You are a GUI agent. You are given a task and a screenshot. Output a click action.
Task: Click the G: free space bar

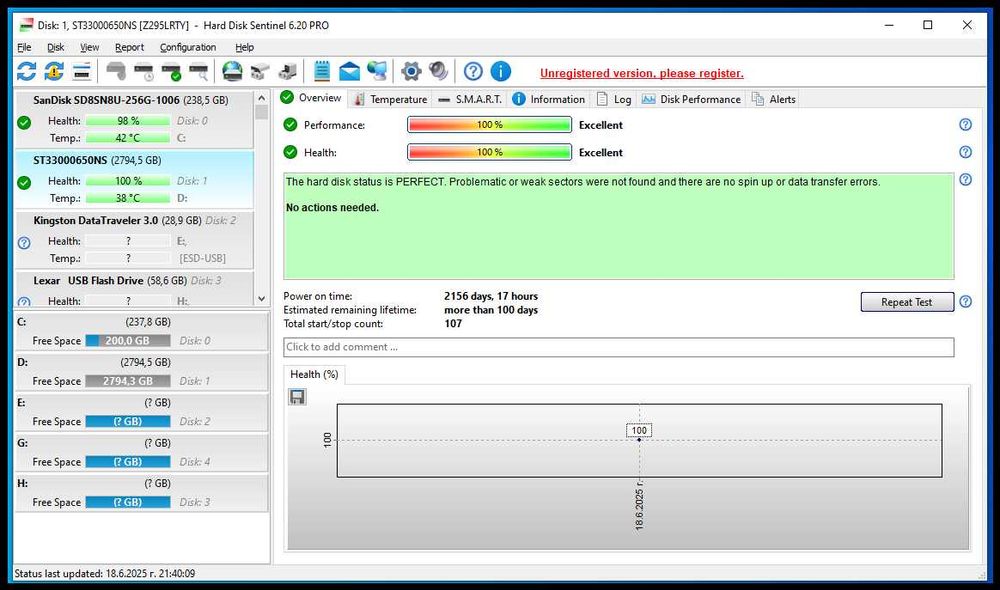[128, 462]
